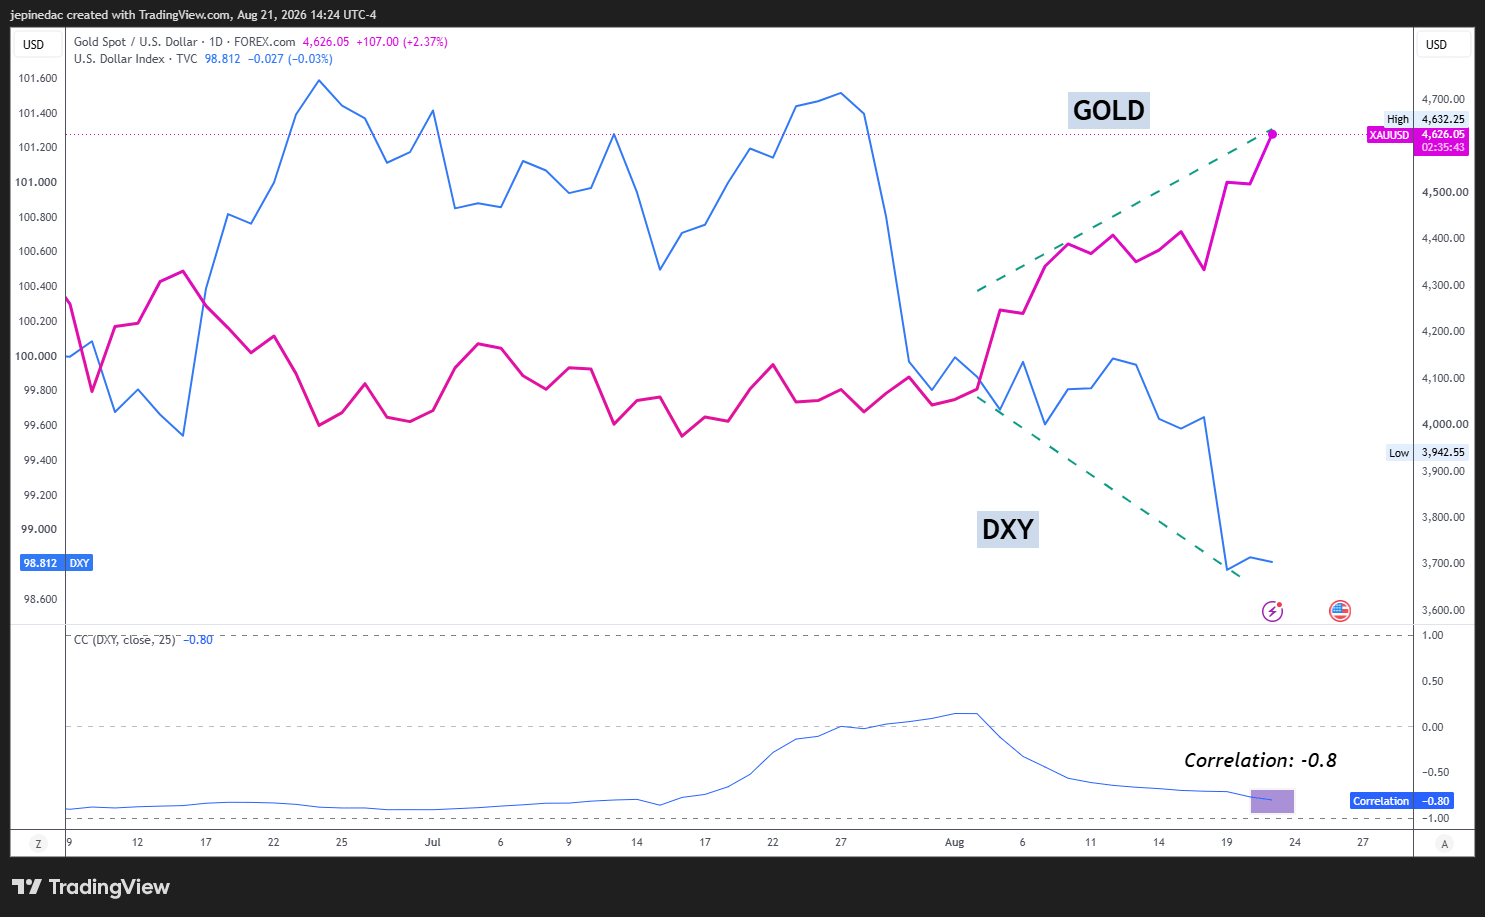Click the 4,500.00 level on the gold scale
Viewport: 1485px width, 917px height.
click(x=1443, y=192)
